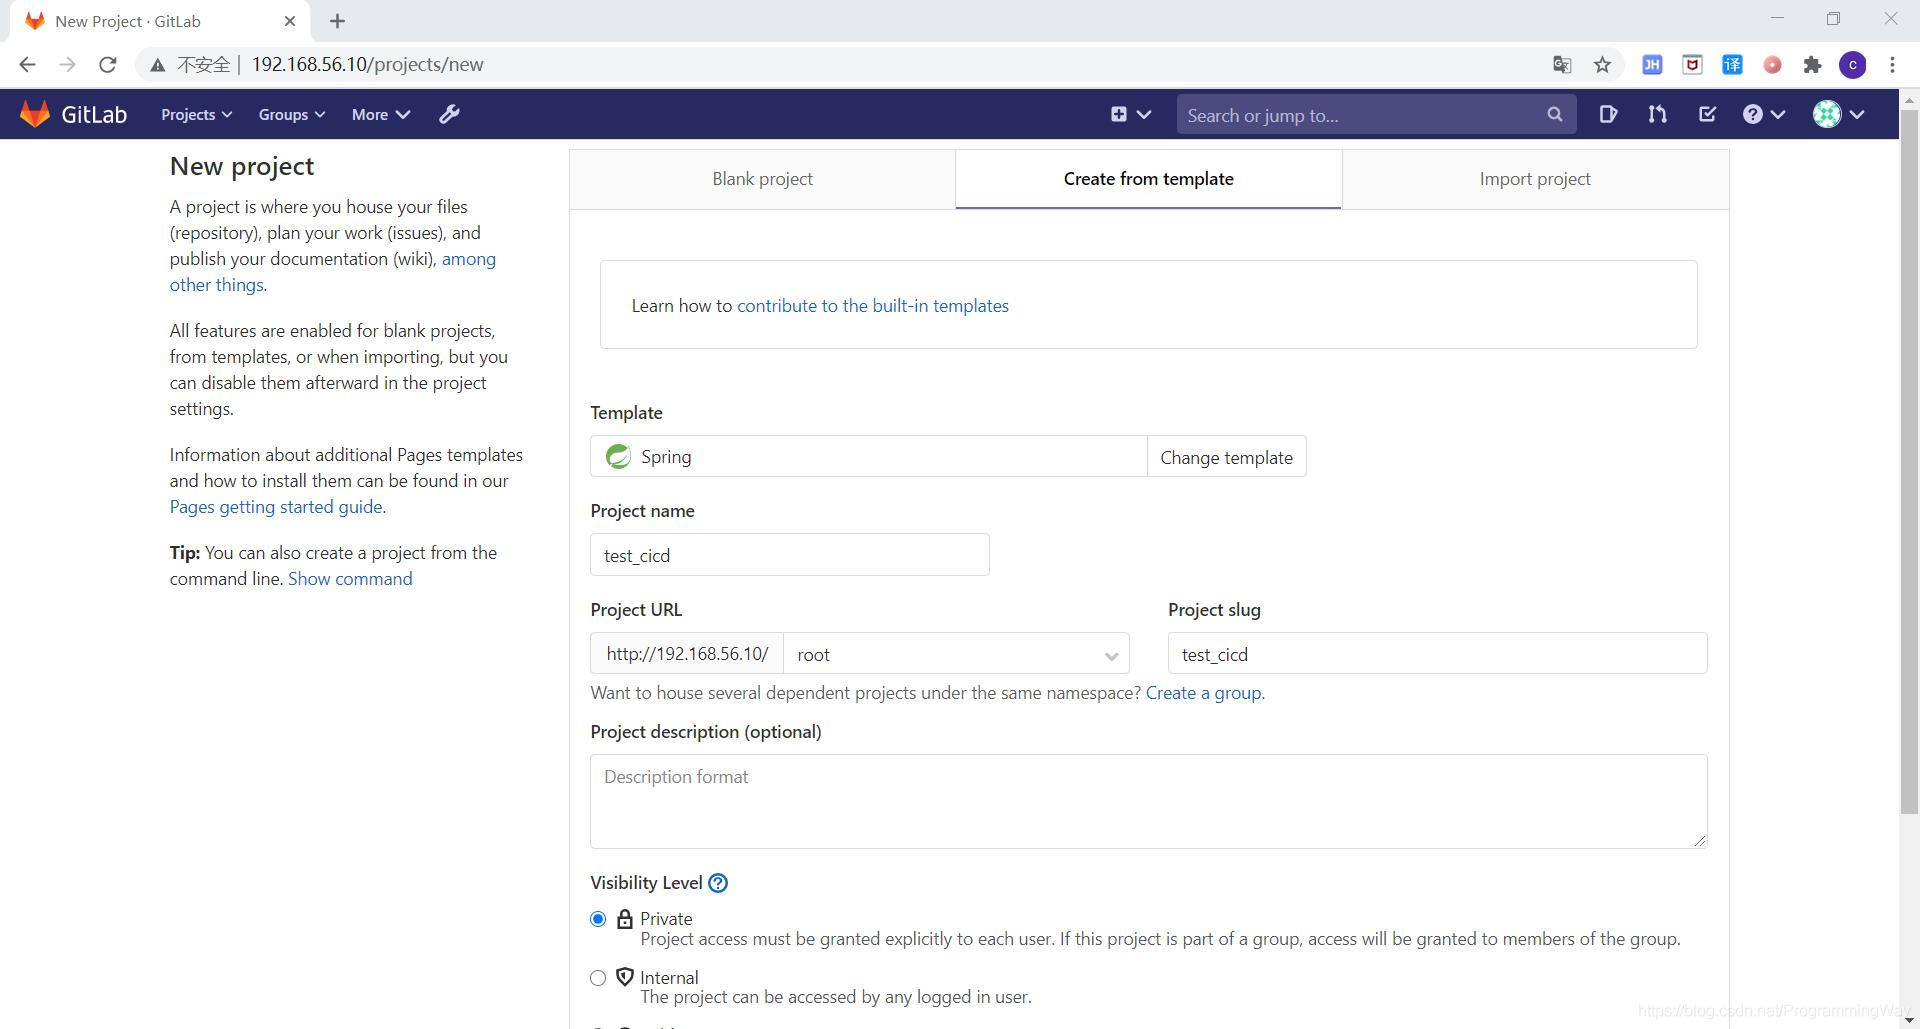The image size is (1920, 1029).
Task: Click the GitLab fox logo
Action: coord(35,113)
